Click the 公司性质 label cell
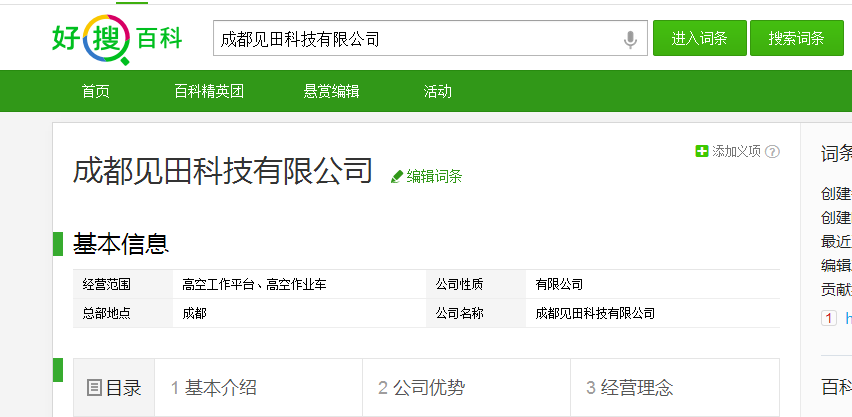Viewport: 852px width, 417px height. (476, 284)
